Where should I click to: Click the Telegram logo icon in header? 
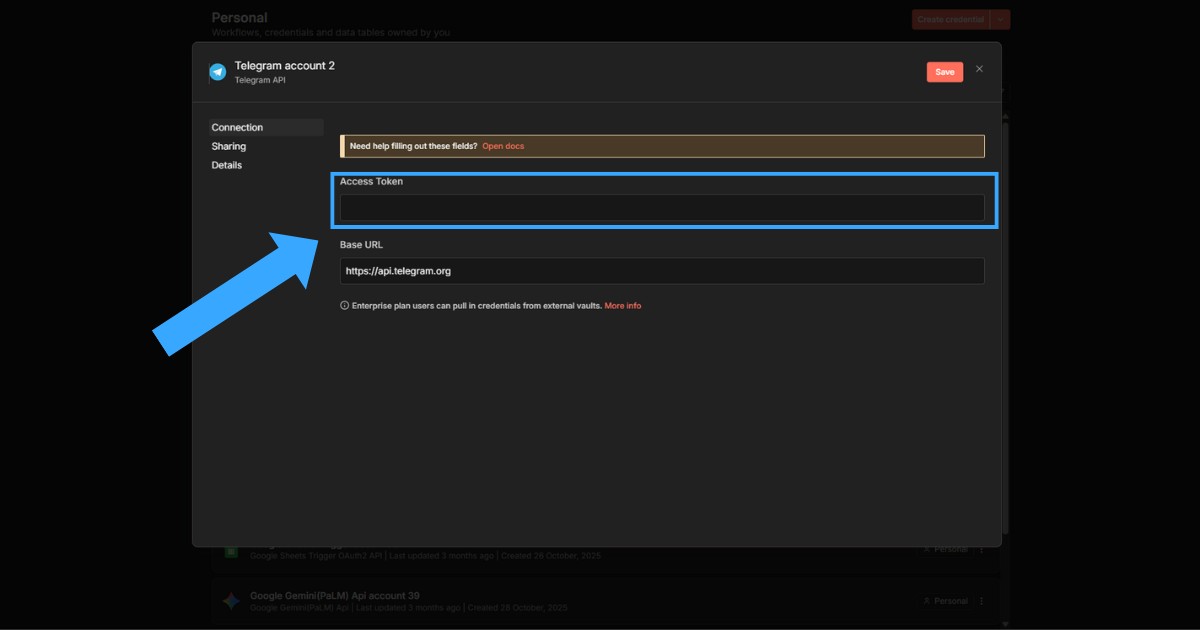[217, 72]
